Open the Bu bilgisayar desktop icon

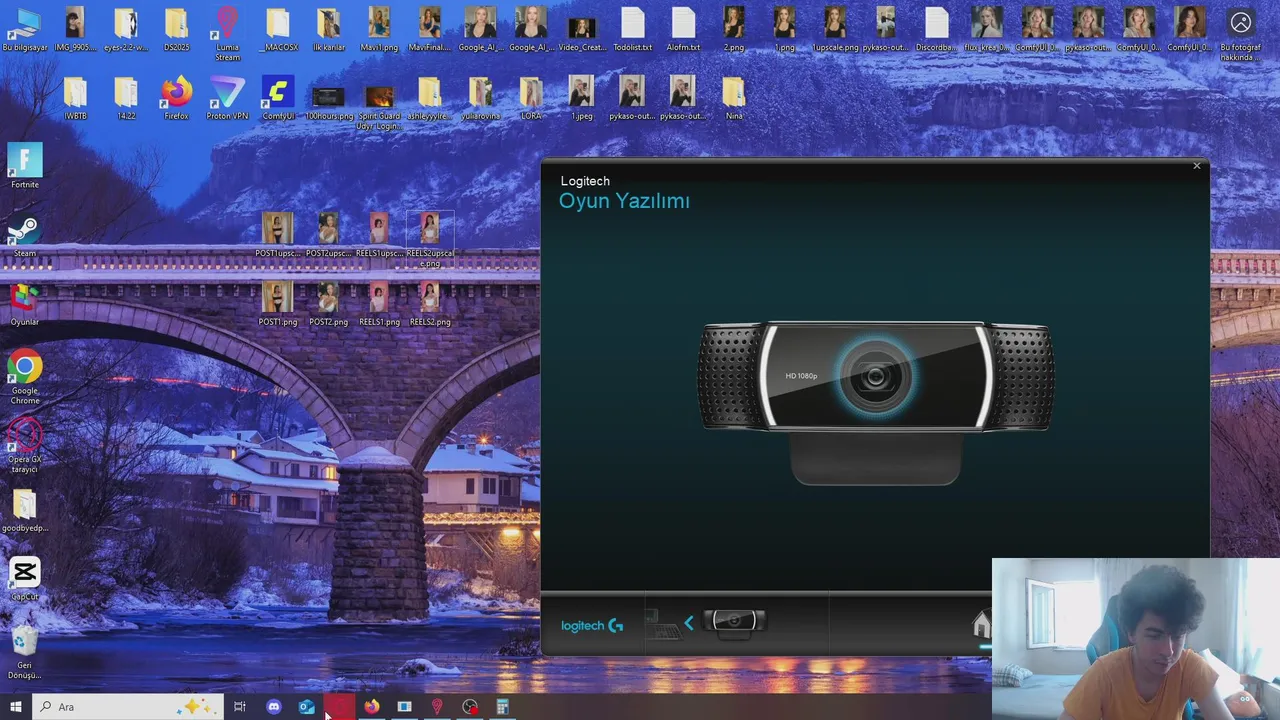[x=24, y=31]
